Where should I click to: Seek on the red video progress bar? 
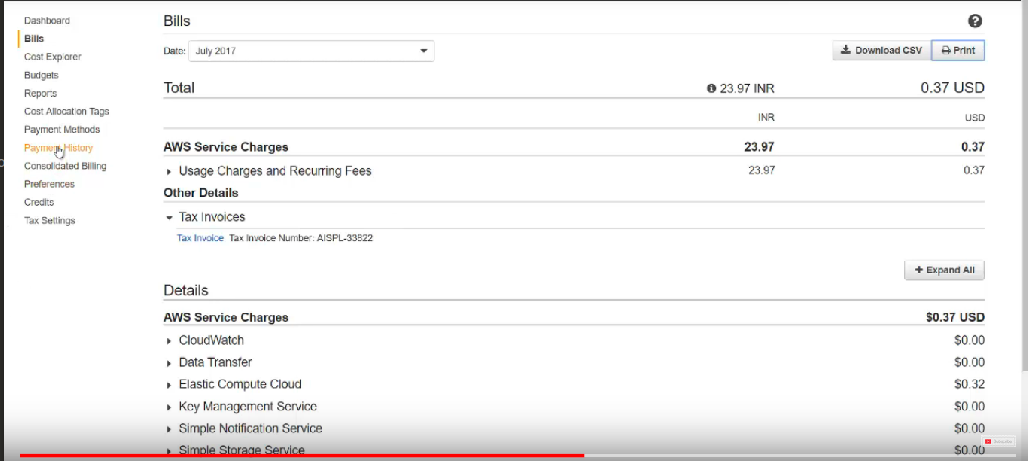(x=300, y=455)
